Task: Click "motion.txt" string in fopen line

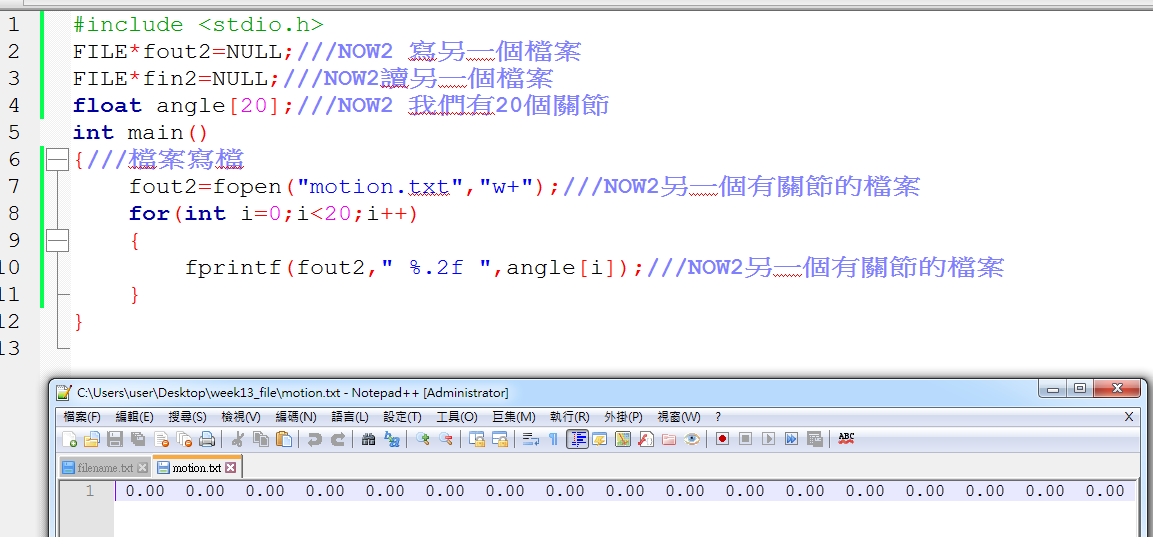Action: [x=380, y=187]
